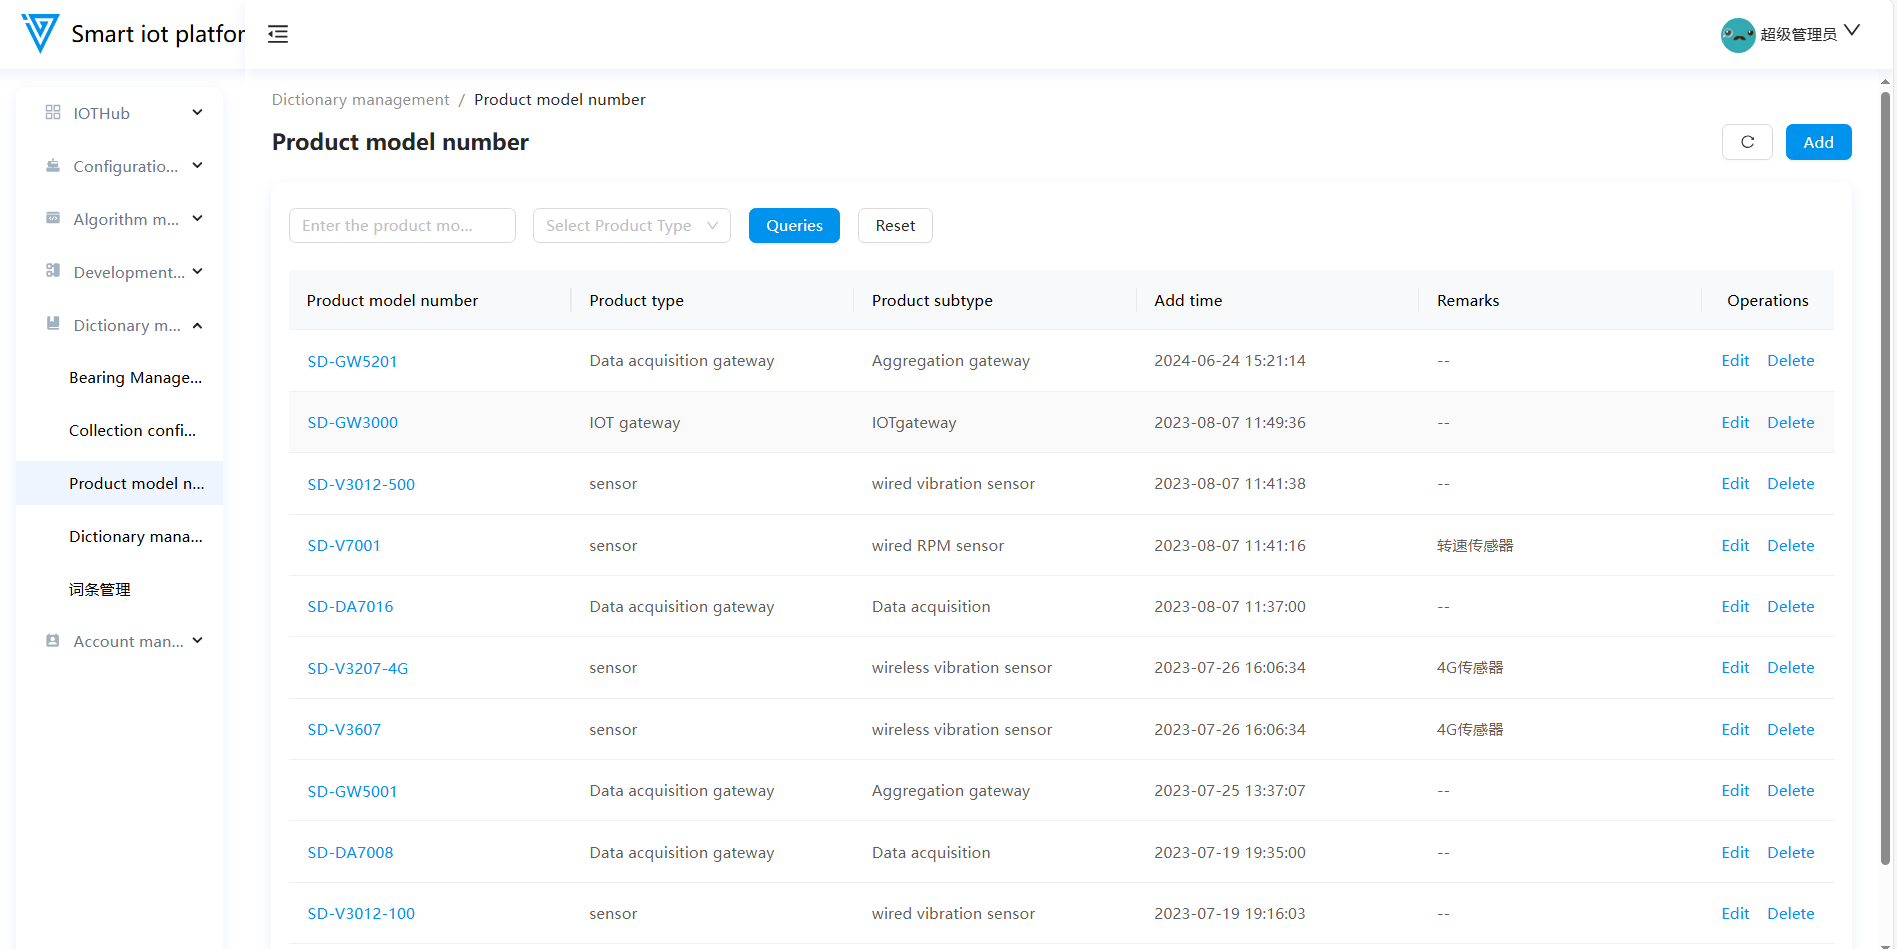Refresh the product model list

[x=1747, y=142]
